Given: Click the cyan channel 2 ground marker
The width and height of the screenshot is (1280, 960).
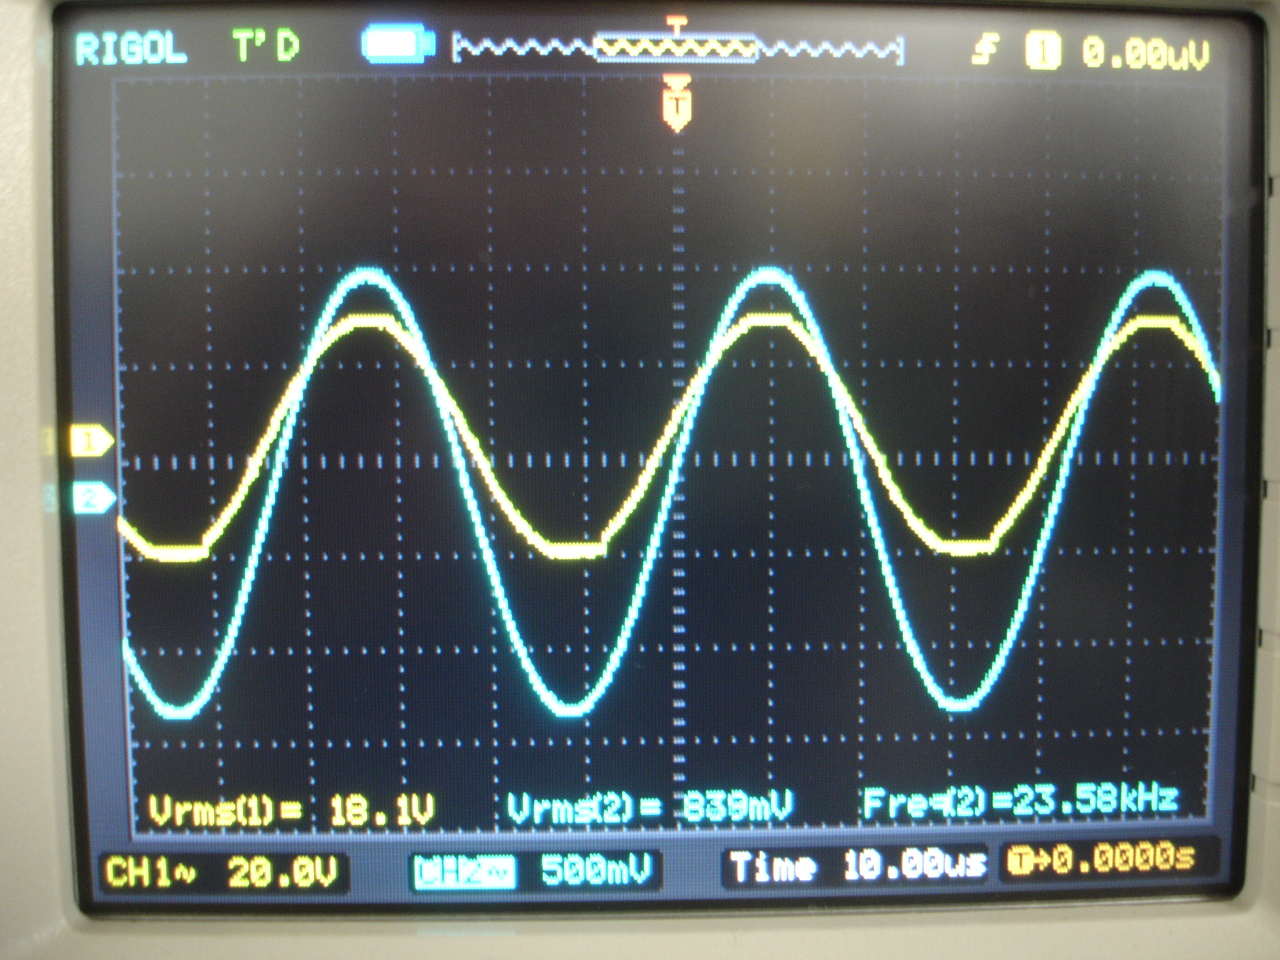Looking at the screenshot, I should (94, 497).
